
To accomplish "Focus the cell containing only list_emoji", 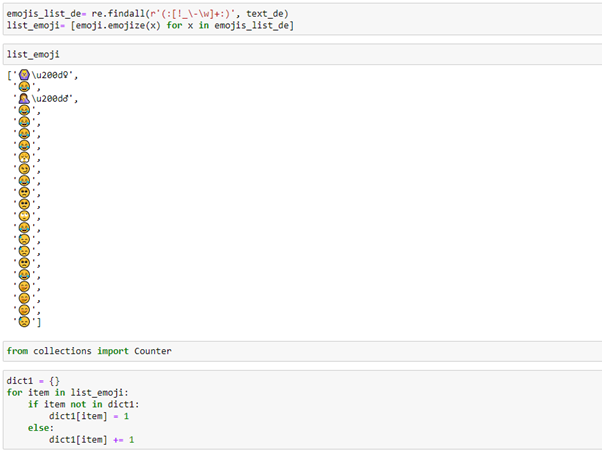I will (x=303, y=54).
